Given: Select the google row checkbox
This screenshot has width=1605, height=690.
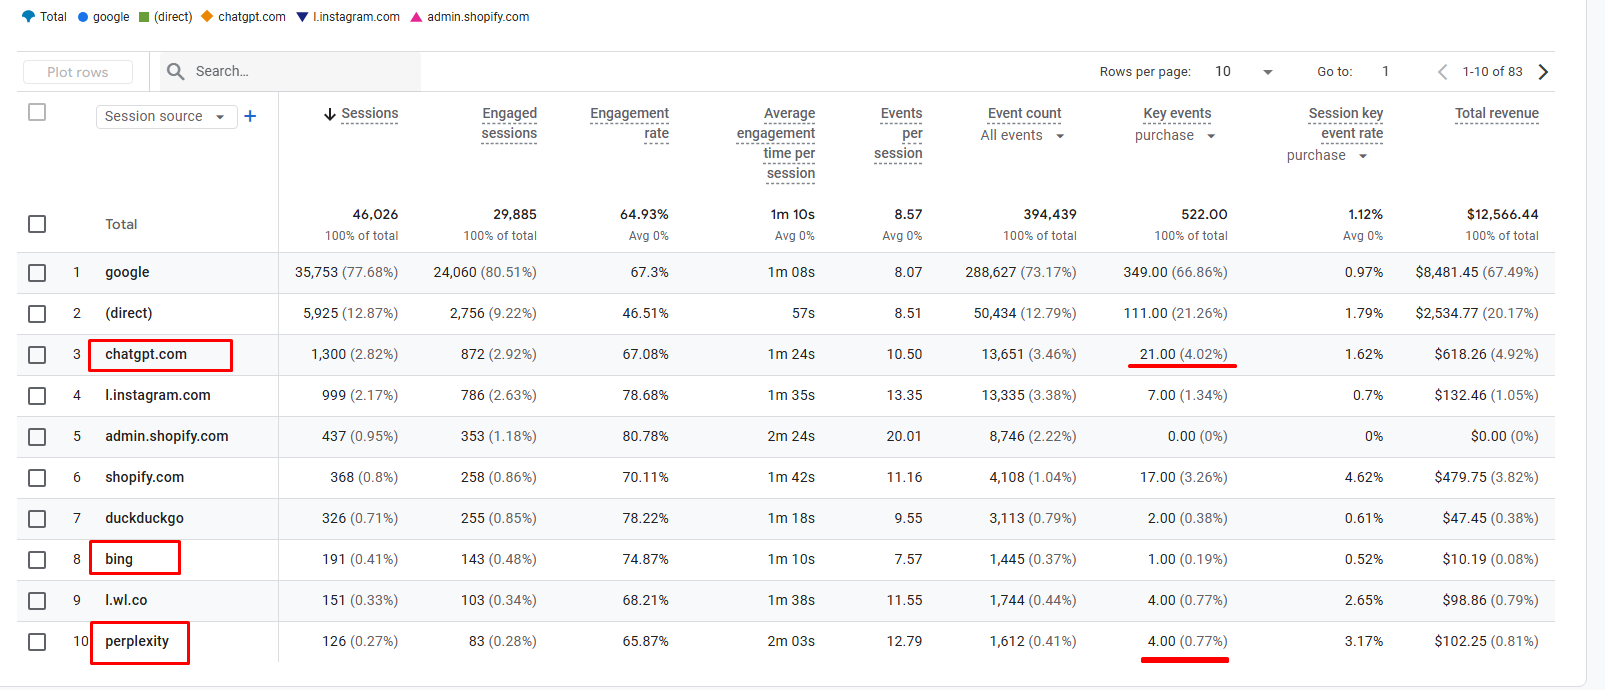Looking at the screenshot, I should point(37,272).
